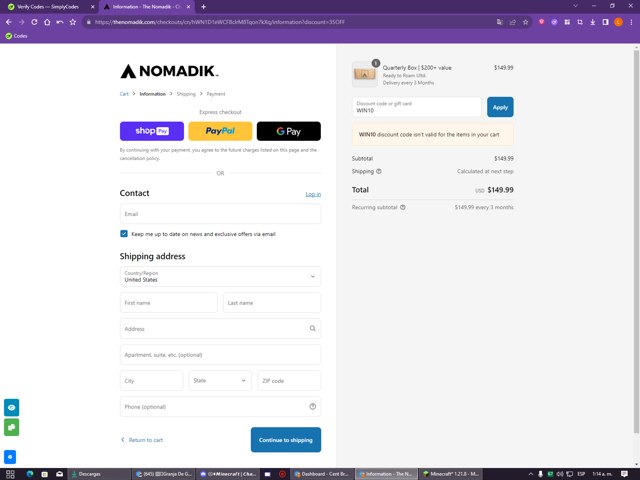Image resolution: width=640 pixels, height=480 pixels.
Task: Reload the checkout page
Action: [34, 22]
